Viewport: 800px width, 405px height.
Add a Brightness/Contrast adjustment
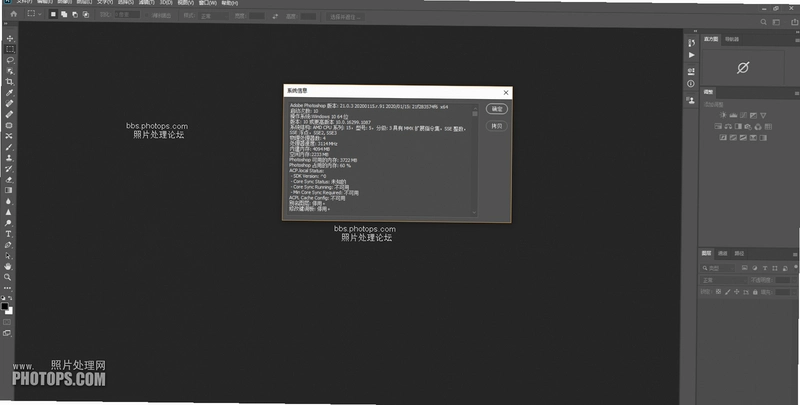point(722,116)
